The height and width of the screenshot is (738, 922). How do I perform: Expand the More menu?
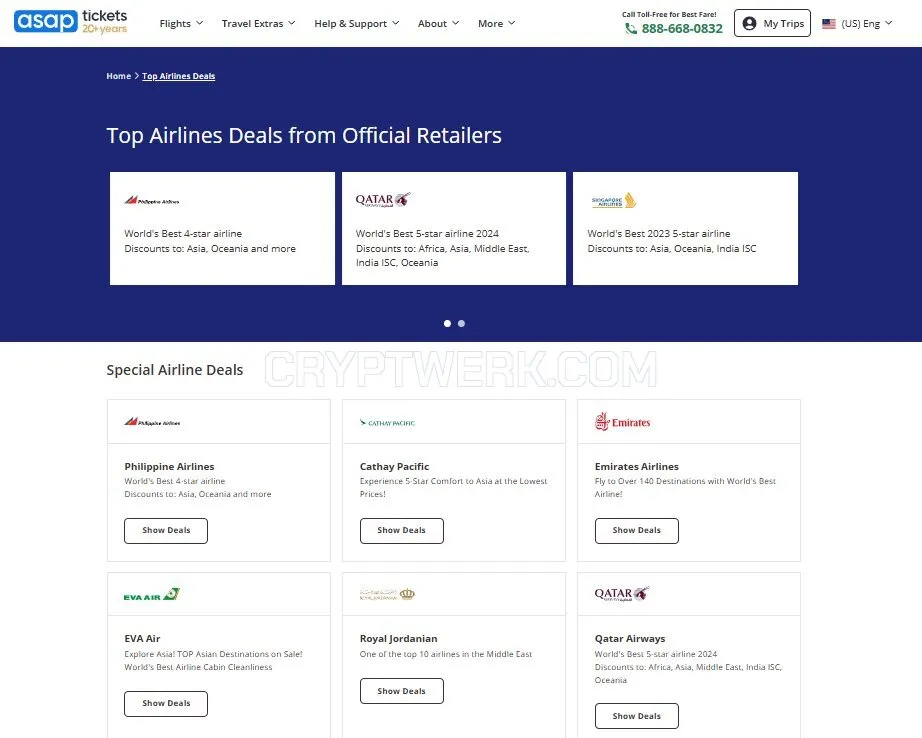pos(496,24)
